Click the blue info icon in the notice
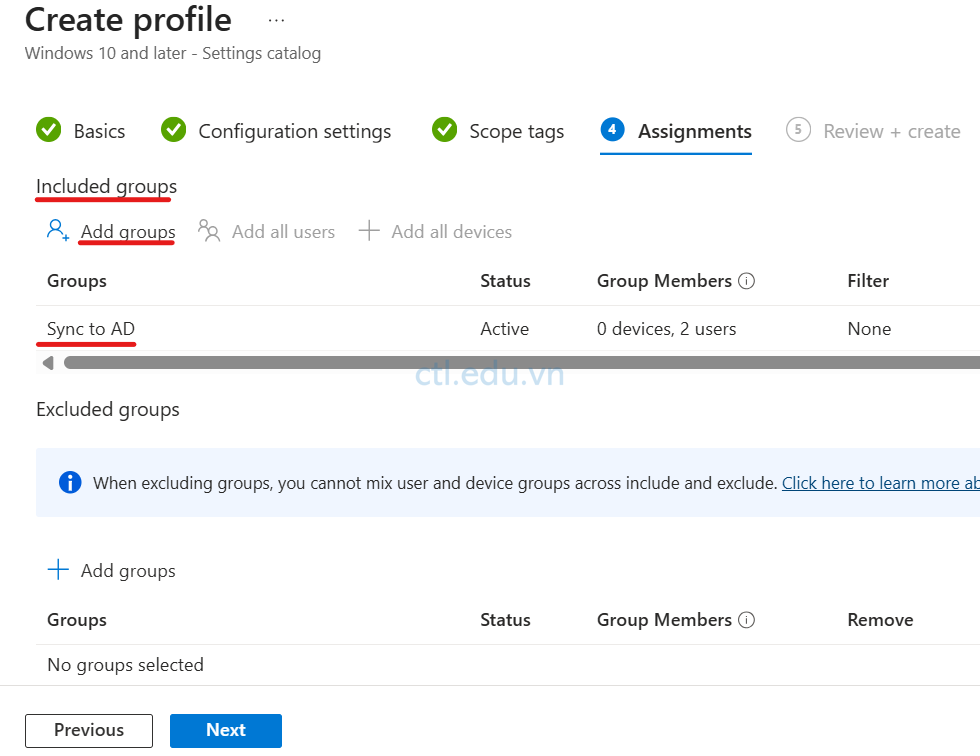Image resolution: width=980 pixels, height=756 pixels. pos(70,482)
